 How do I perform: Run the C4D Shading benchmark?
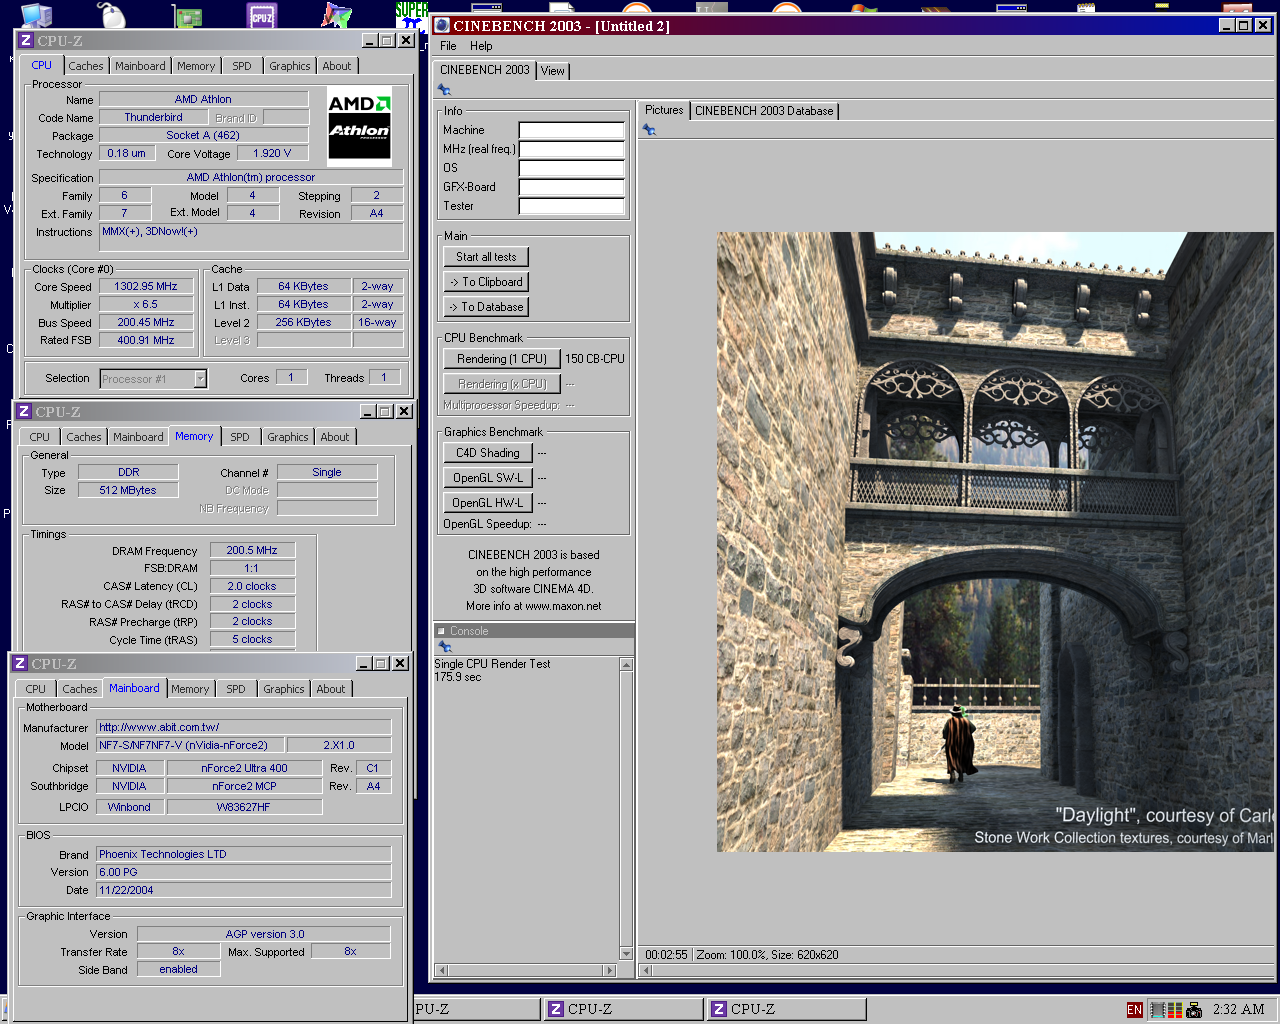click(488, 453)
